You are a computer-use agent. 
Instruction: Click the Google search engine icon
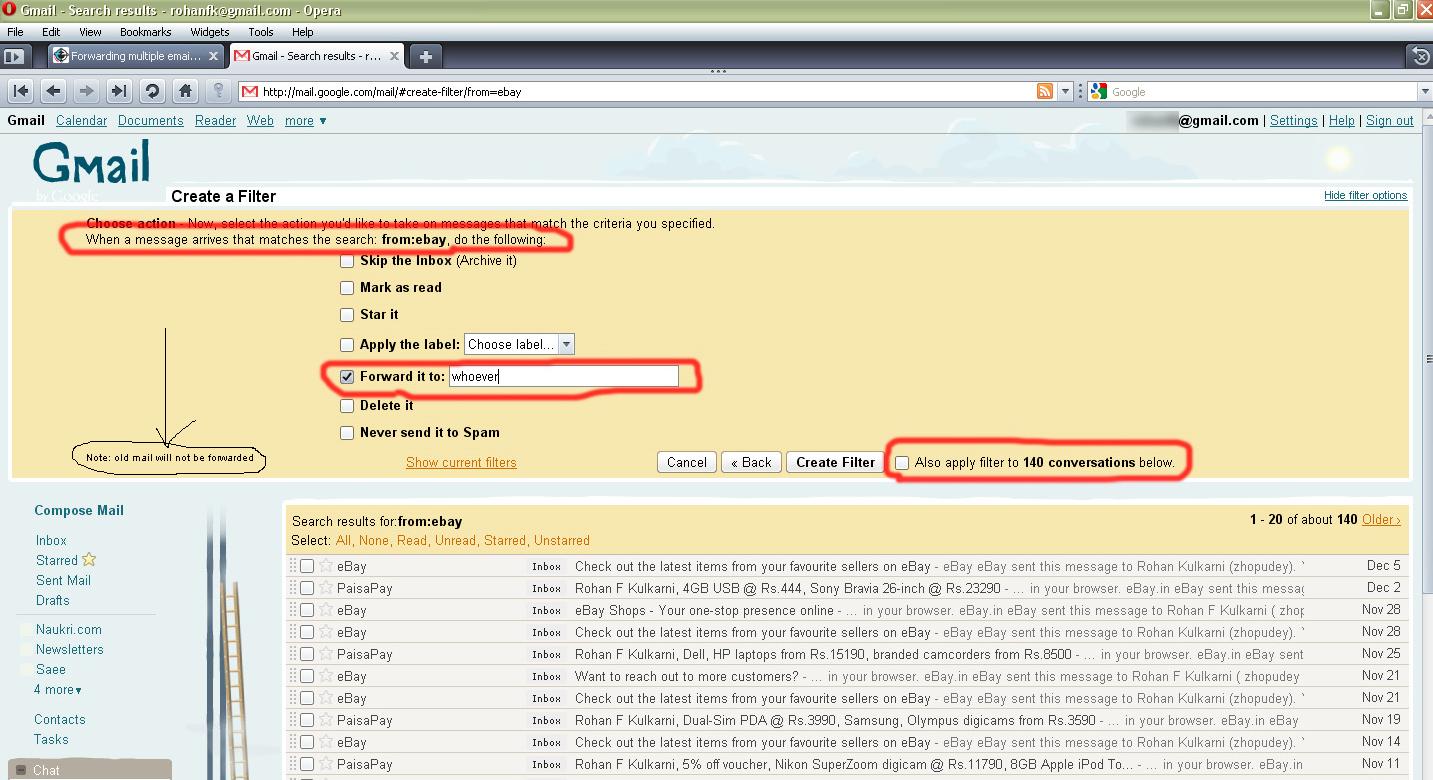(1099, 91)
